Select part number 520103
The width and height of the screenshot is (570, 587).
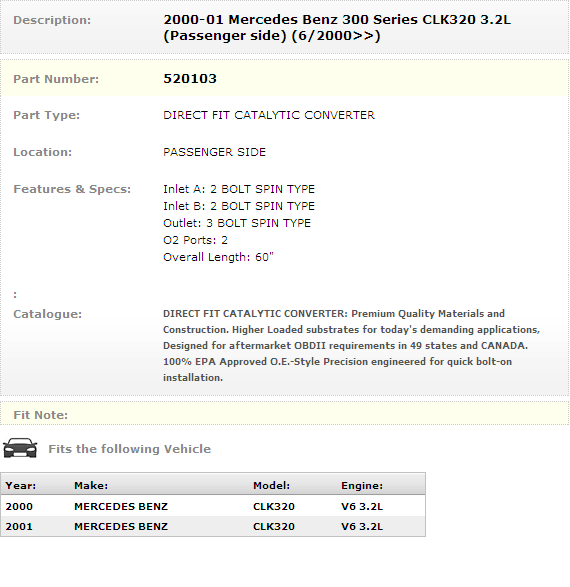pyautogui.click(x=190, y=79)
